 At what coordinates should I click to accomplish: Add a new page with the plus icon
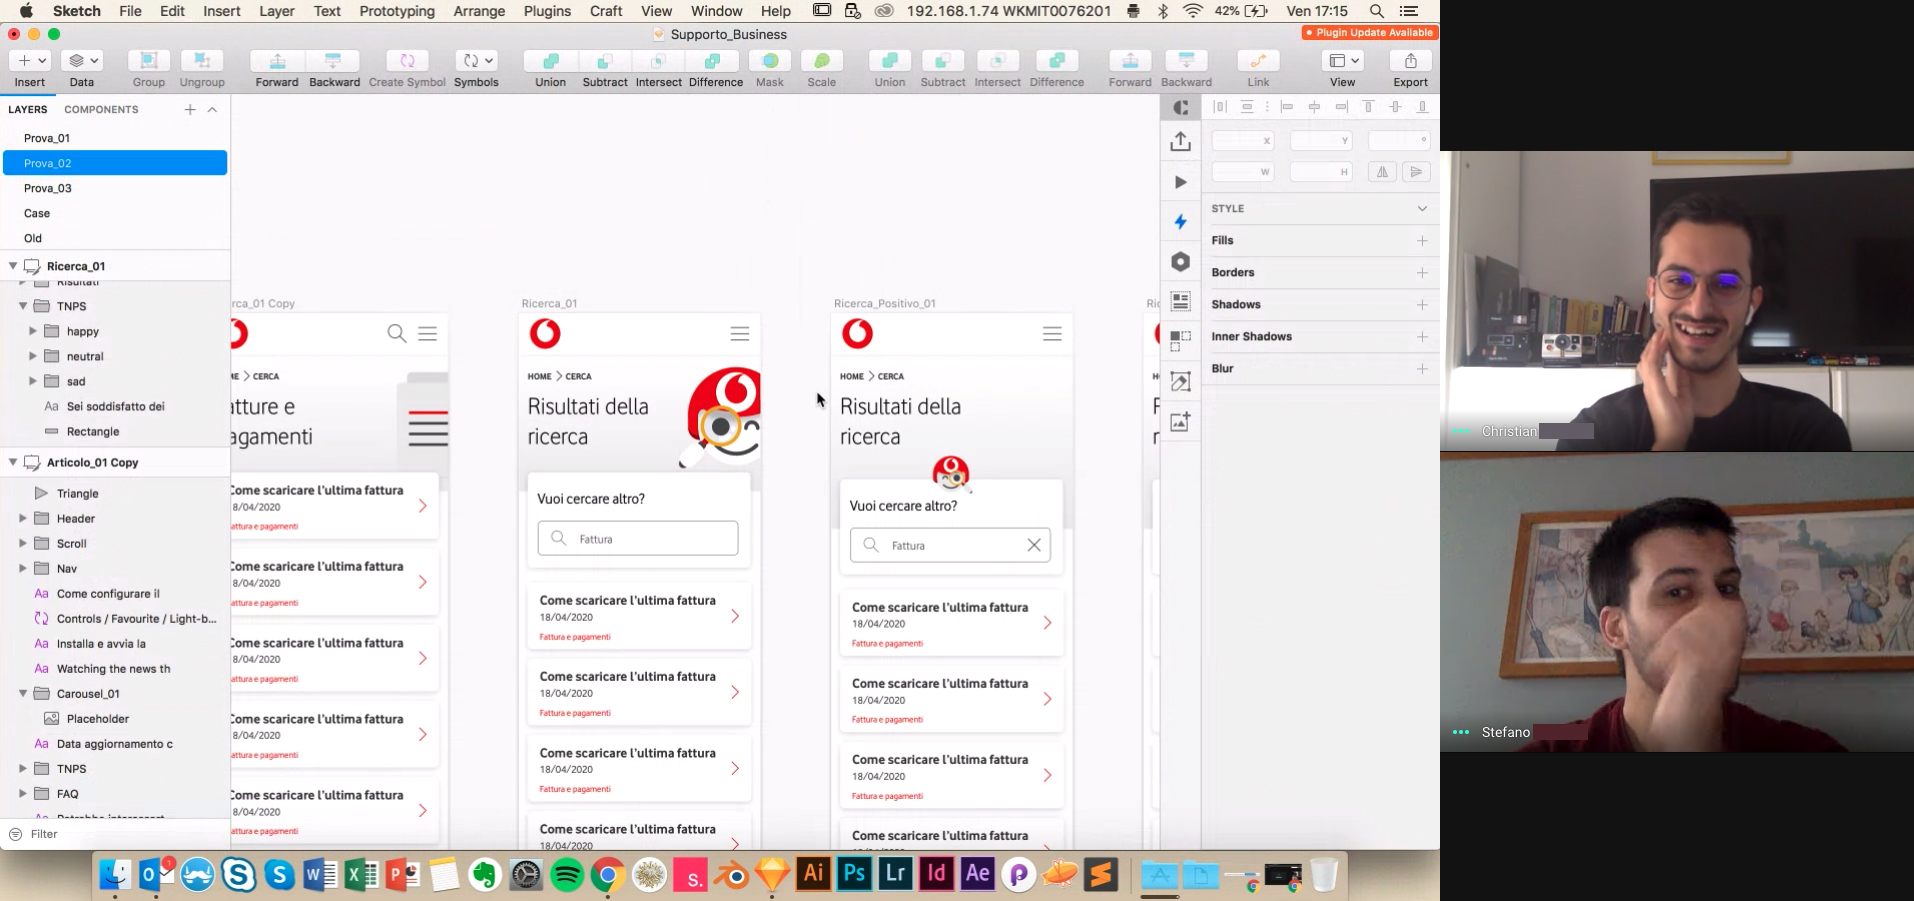(x=190, y=110)
